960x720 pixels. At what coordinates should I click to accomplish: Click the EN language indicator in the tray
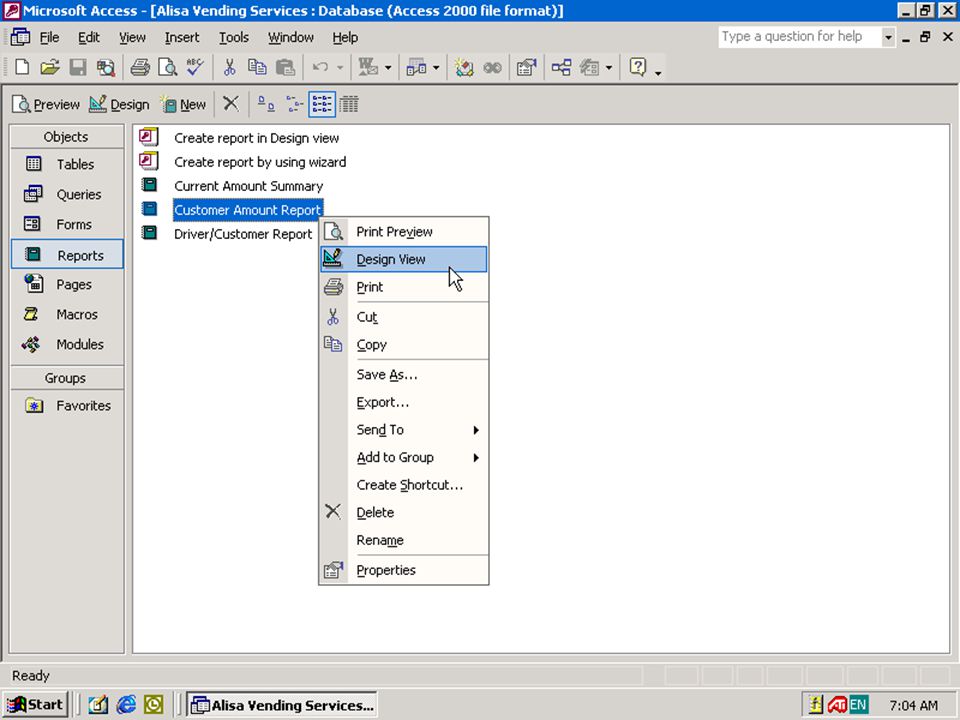(x=858, y=705)
